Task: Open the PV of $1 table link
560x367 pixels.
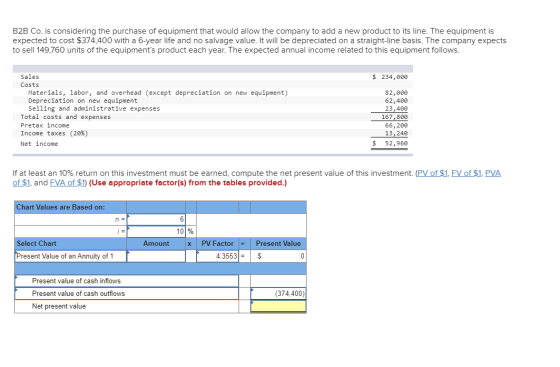Action: [x=433, y=173]
